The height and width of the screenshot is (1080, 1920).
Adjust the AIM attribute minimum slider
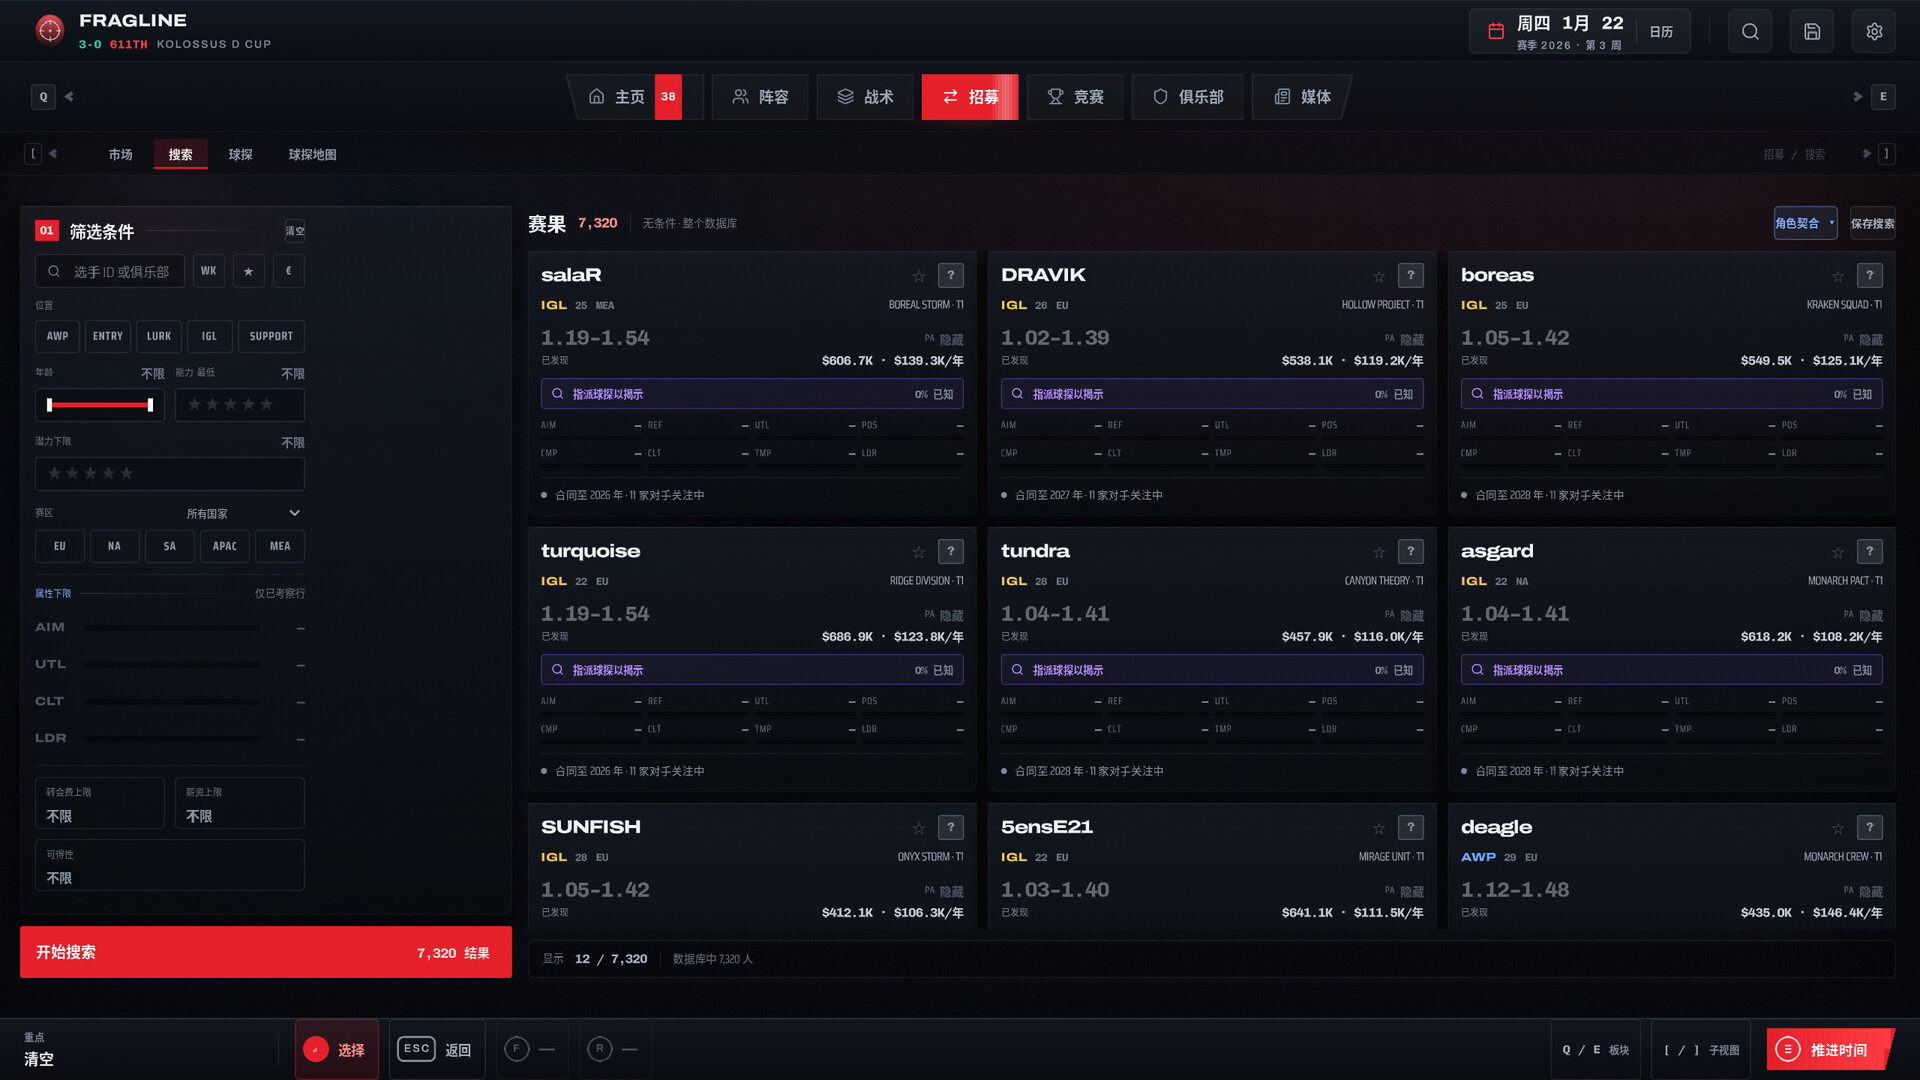click(172, 628)
